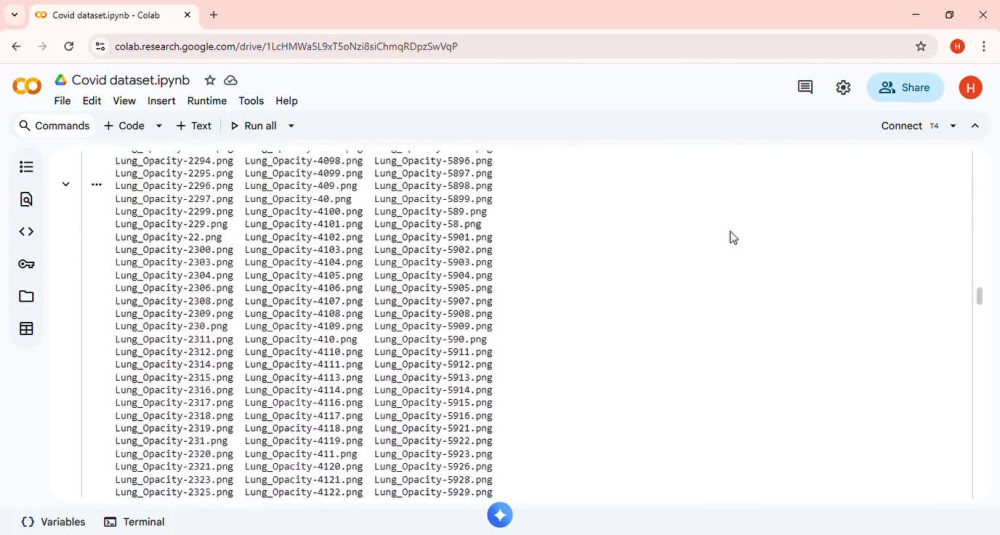Click the Lung_Opacity-590.png filename
This screenshot has width=1000, height=535.
click(430, 339)
